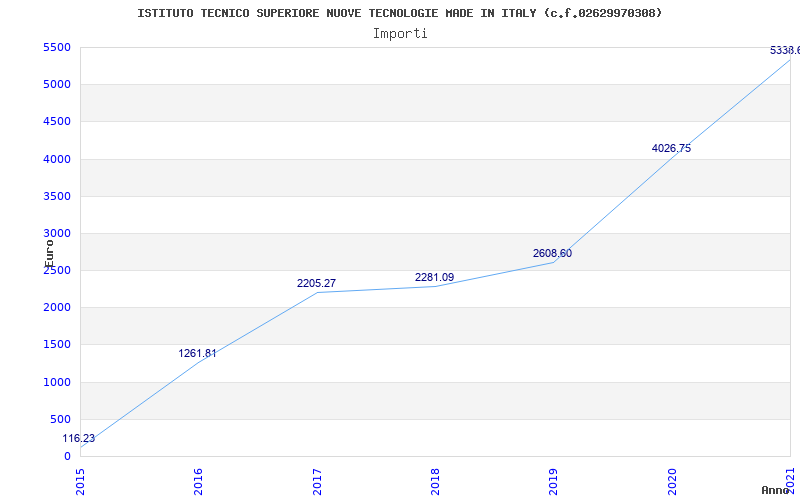The height and width of the screenshot is (500, 800).
Task: Click the 2016 x-axis label
Action: pos(199,481)
